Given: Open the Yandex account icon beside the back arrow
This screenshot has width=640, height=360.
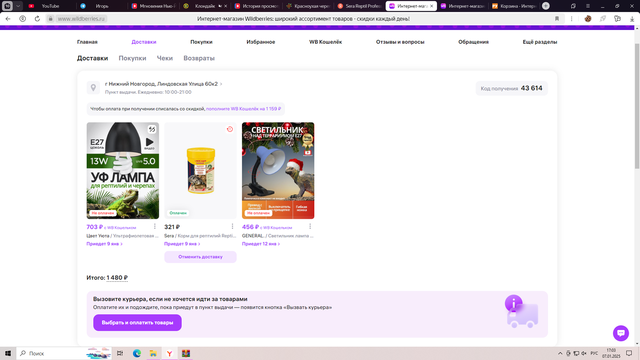Looking at the screenshot, I should click(x=22, y=19).
